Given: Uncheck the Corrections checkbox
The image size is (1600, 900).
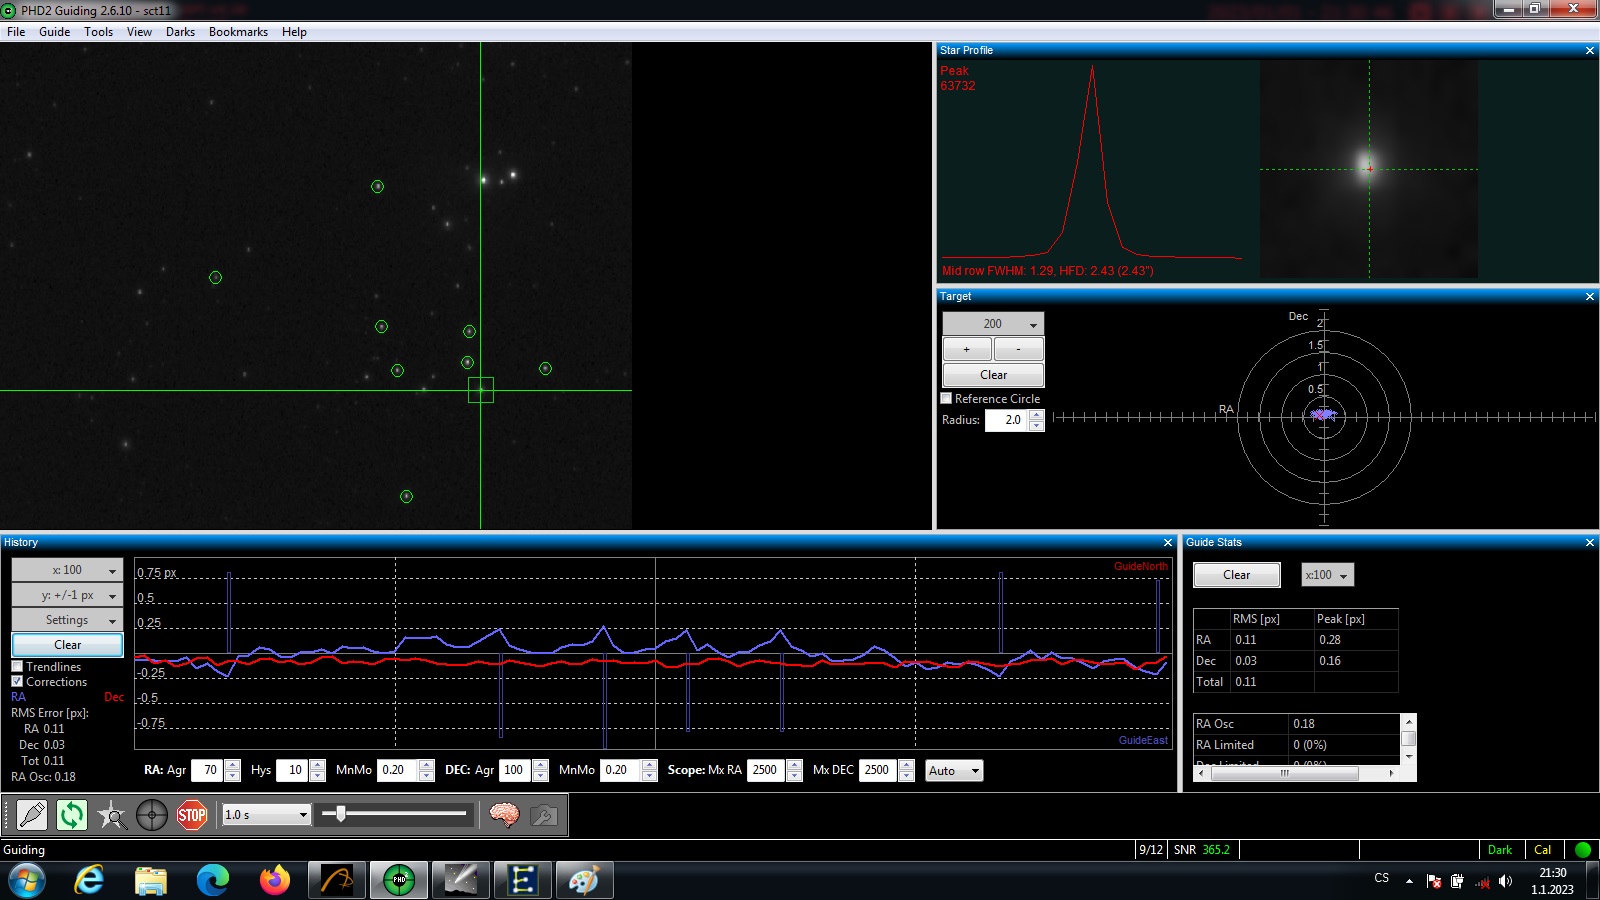Looking at the screenshot, I should pos(17,681).
